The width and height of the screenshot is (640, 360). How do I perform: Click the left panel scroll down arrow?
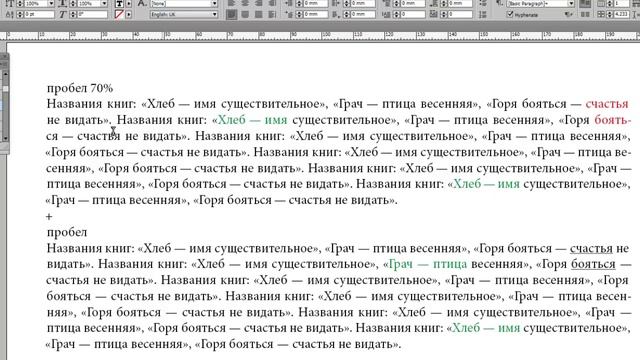click(5, 138)
